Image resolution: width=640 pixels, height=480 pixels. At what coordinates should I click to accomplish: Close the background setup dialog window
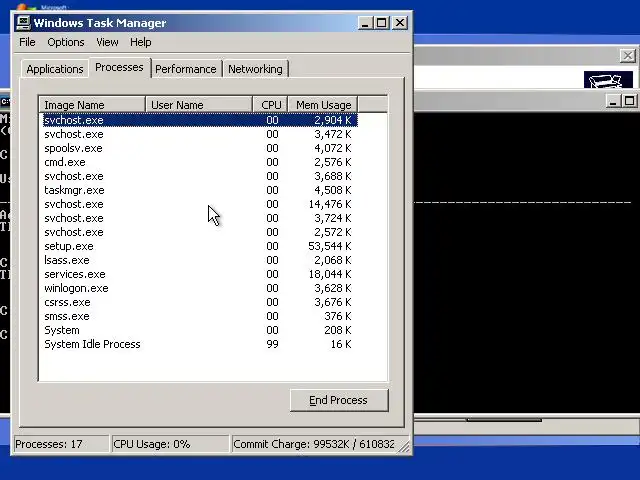(627, 56)
